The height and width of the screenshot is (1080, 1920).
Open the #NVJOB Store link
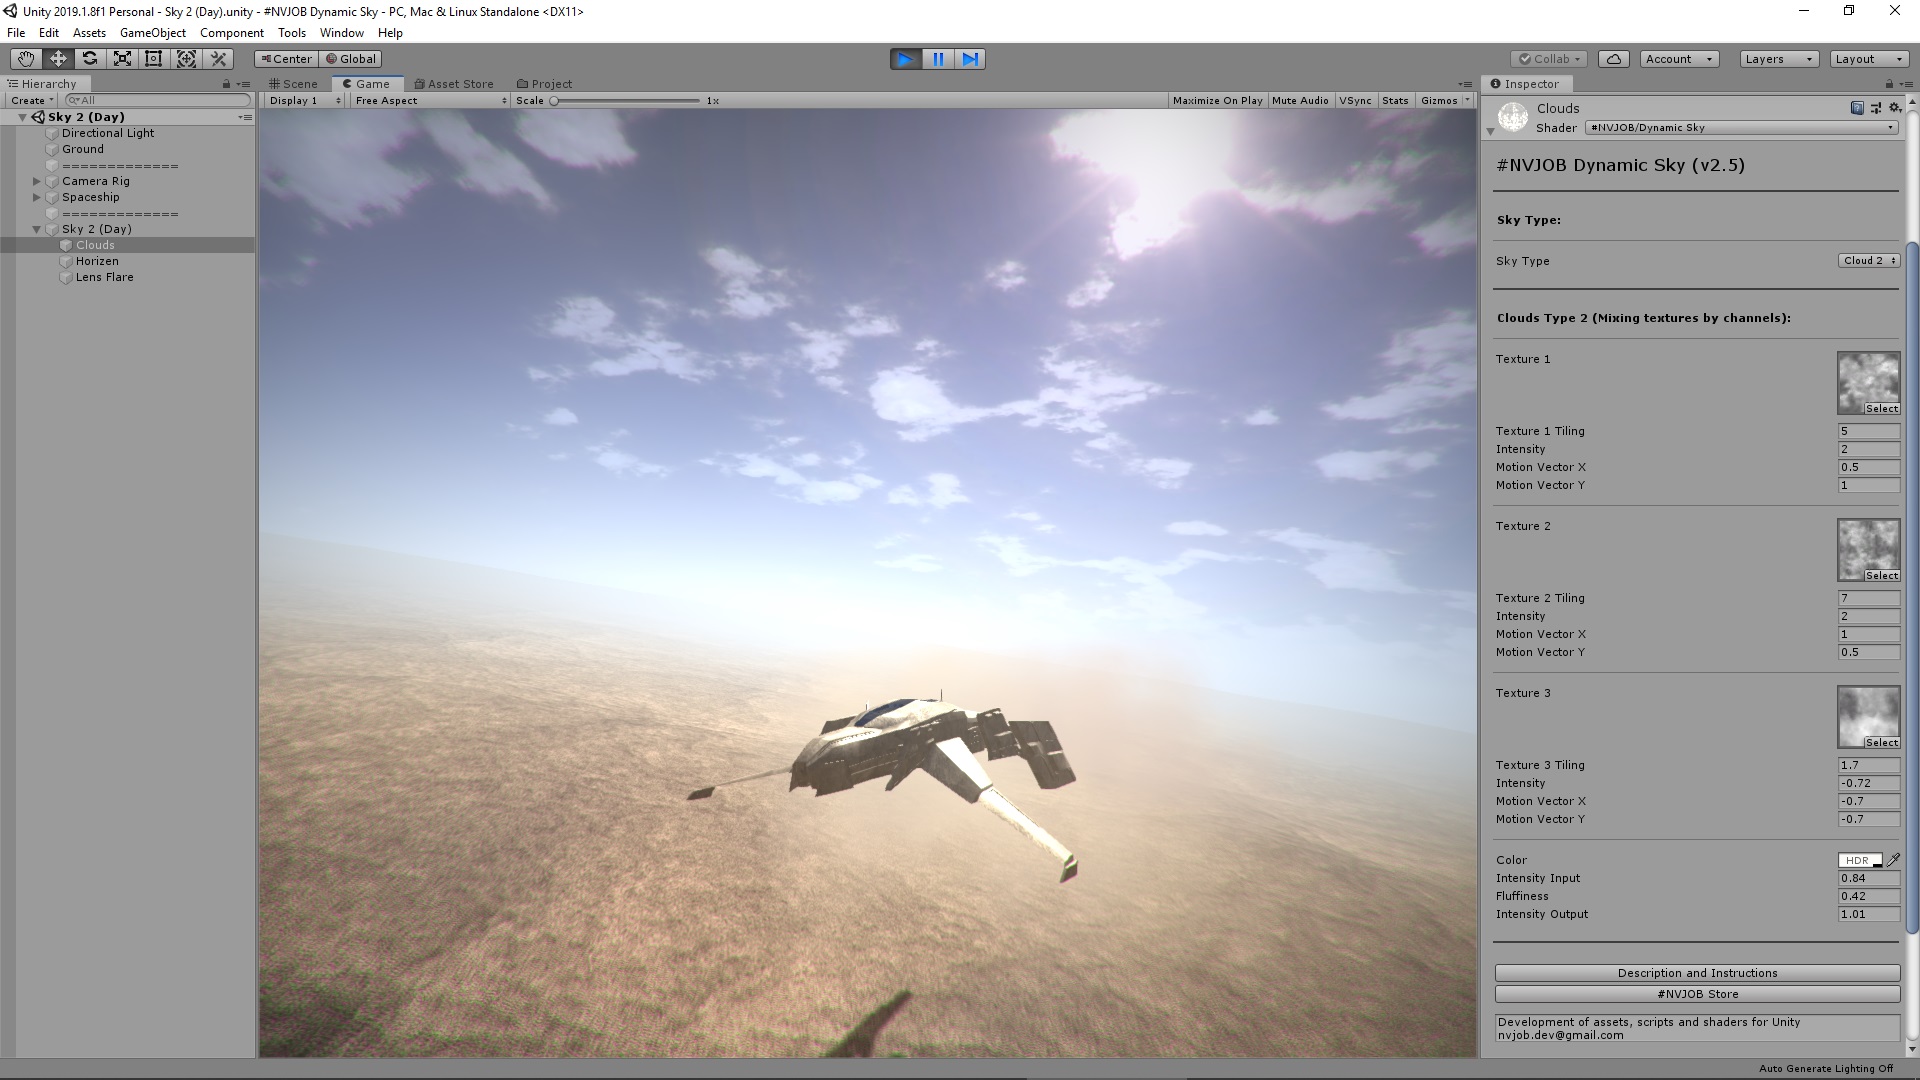(x=1696, y=994)
